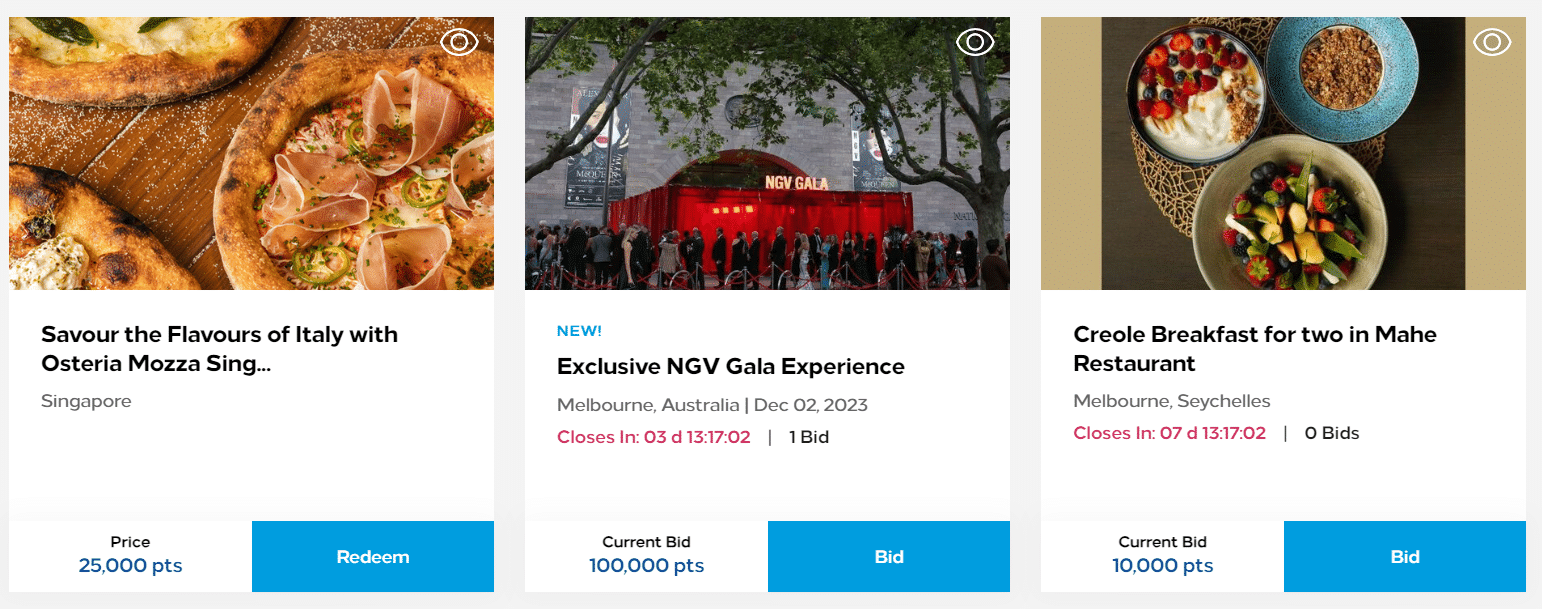Place a bid on Creole Breakfast

point(1405,557)
